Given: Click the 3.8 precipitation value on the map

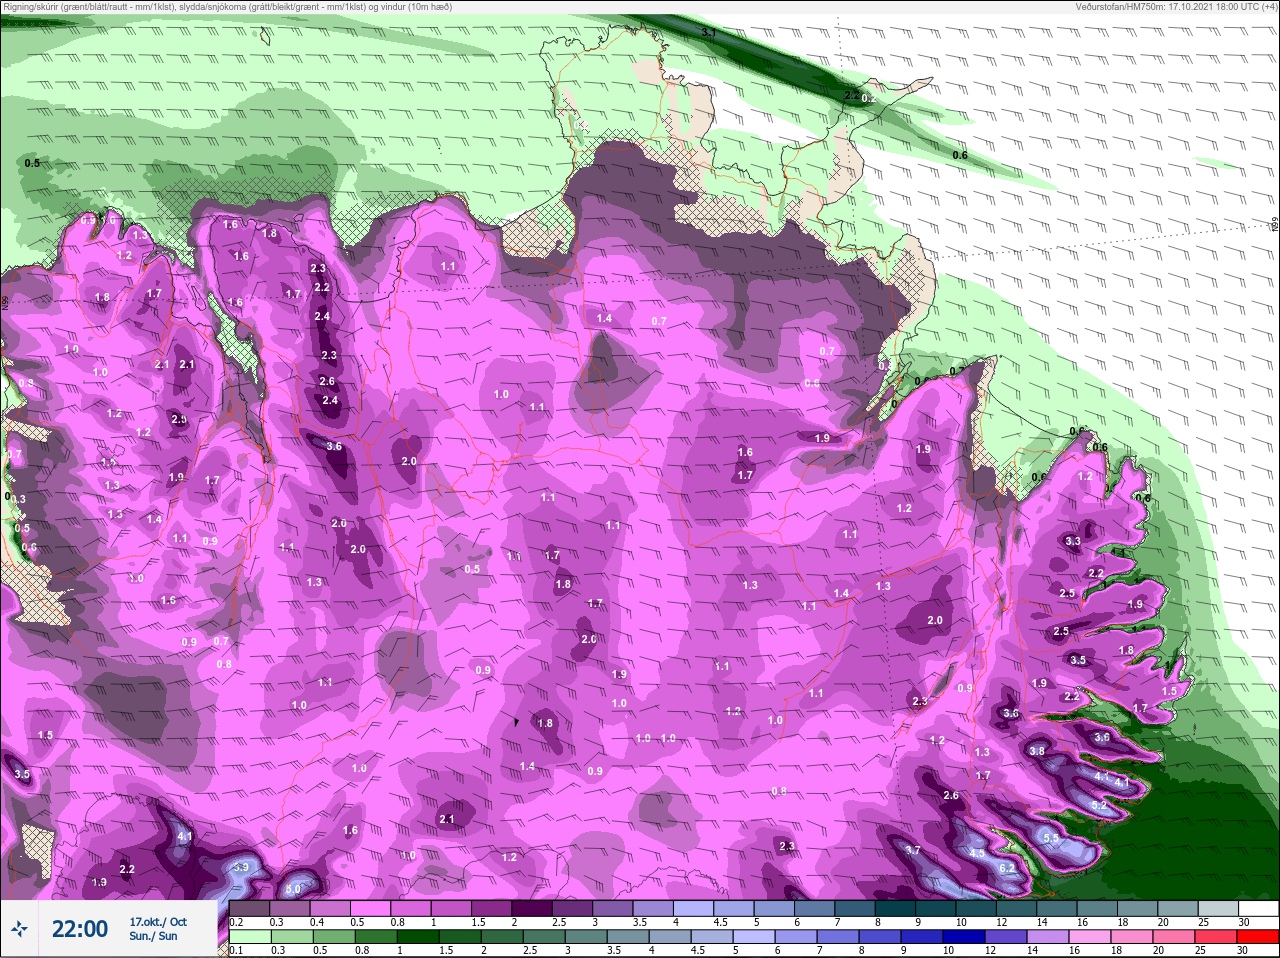Looking at the screenshot, I should (1037, 751).
